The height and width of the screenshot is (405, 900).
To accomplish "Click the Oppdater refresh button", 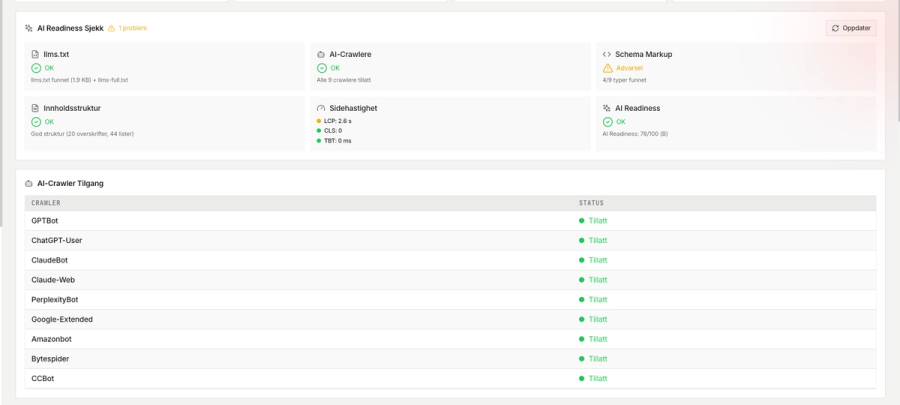I will tap(851, 28).
